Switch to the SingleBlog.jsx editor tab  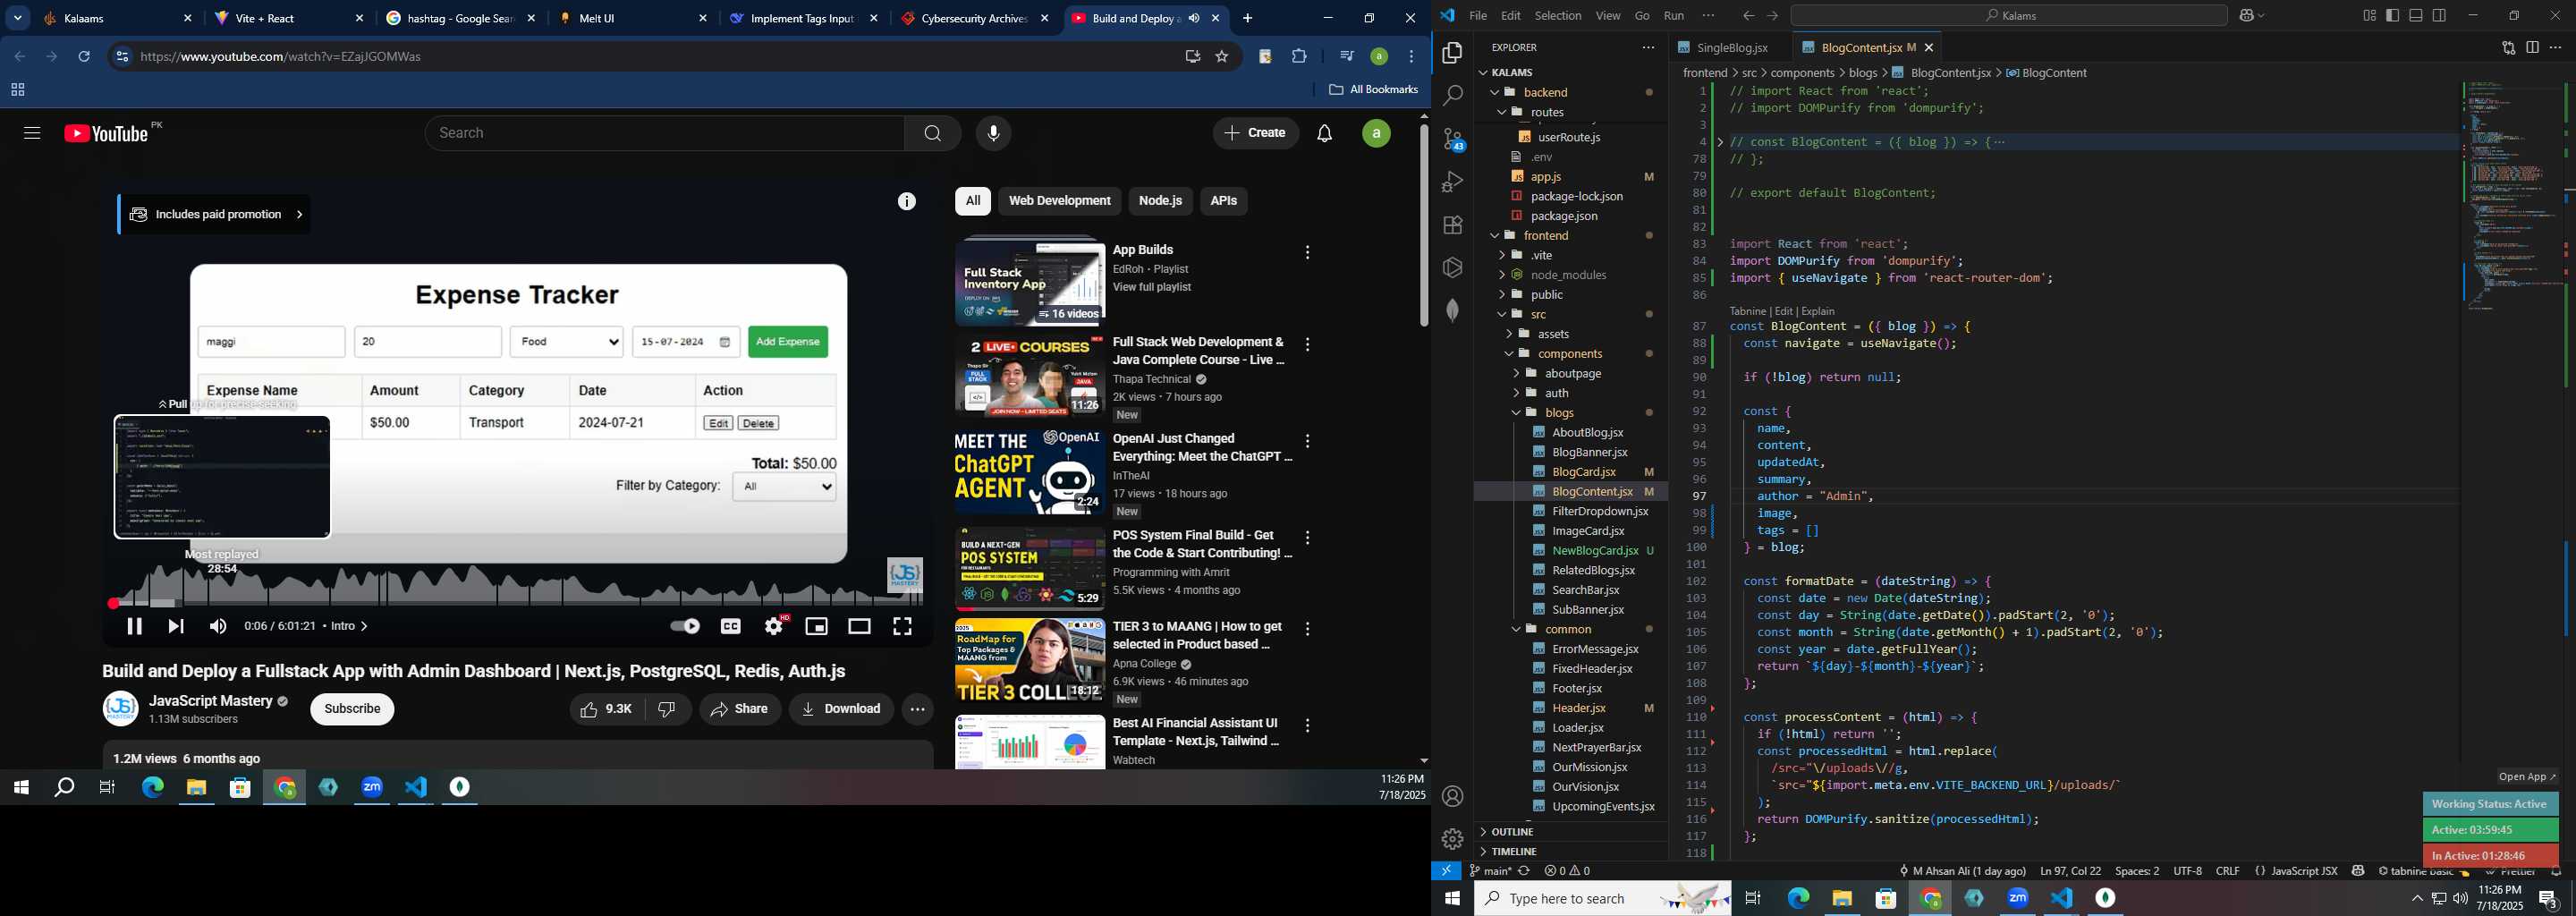pos(1730,47)
